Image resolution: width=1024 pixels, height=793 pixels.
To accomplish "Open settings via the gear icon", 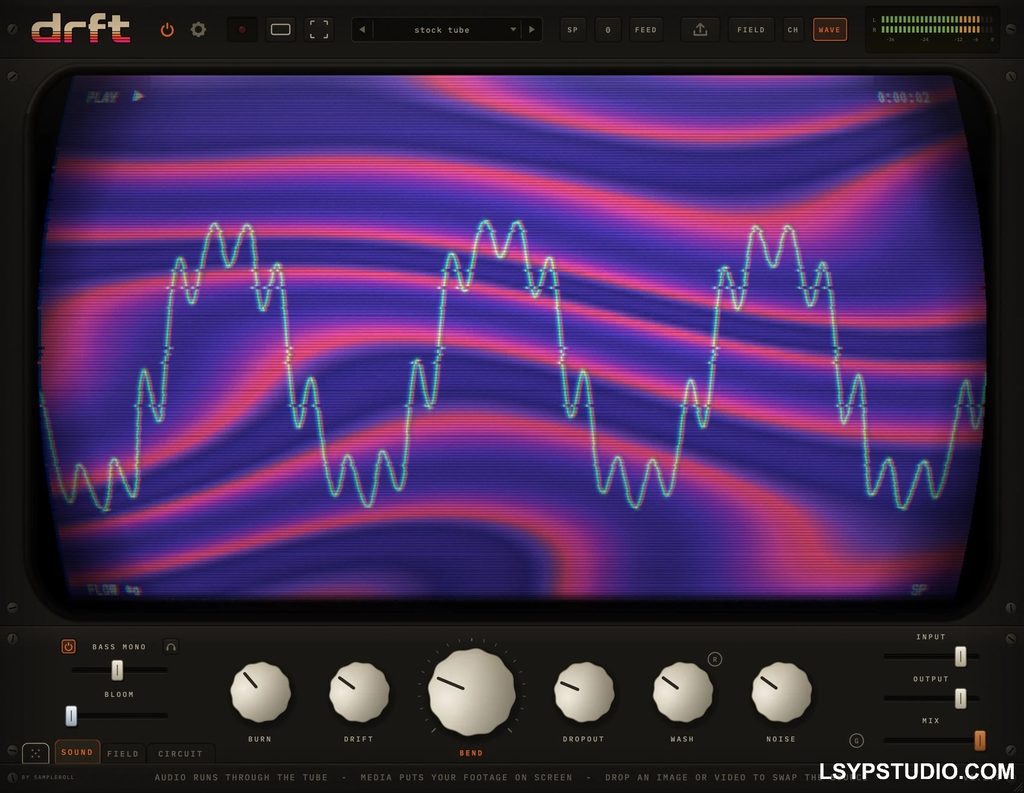I will 198,29.
